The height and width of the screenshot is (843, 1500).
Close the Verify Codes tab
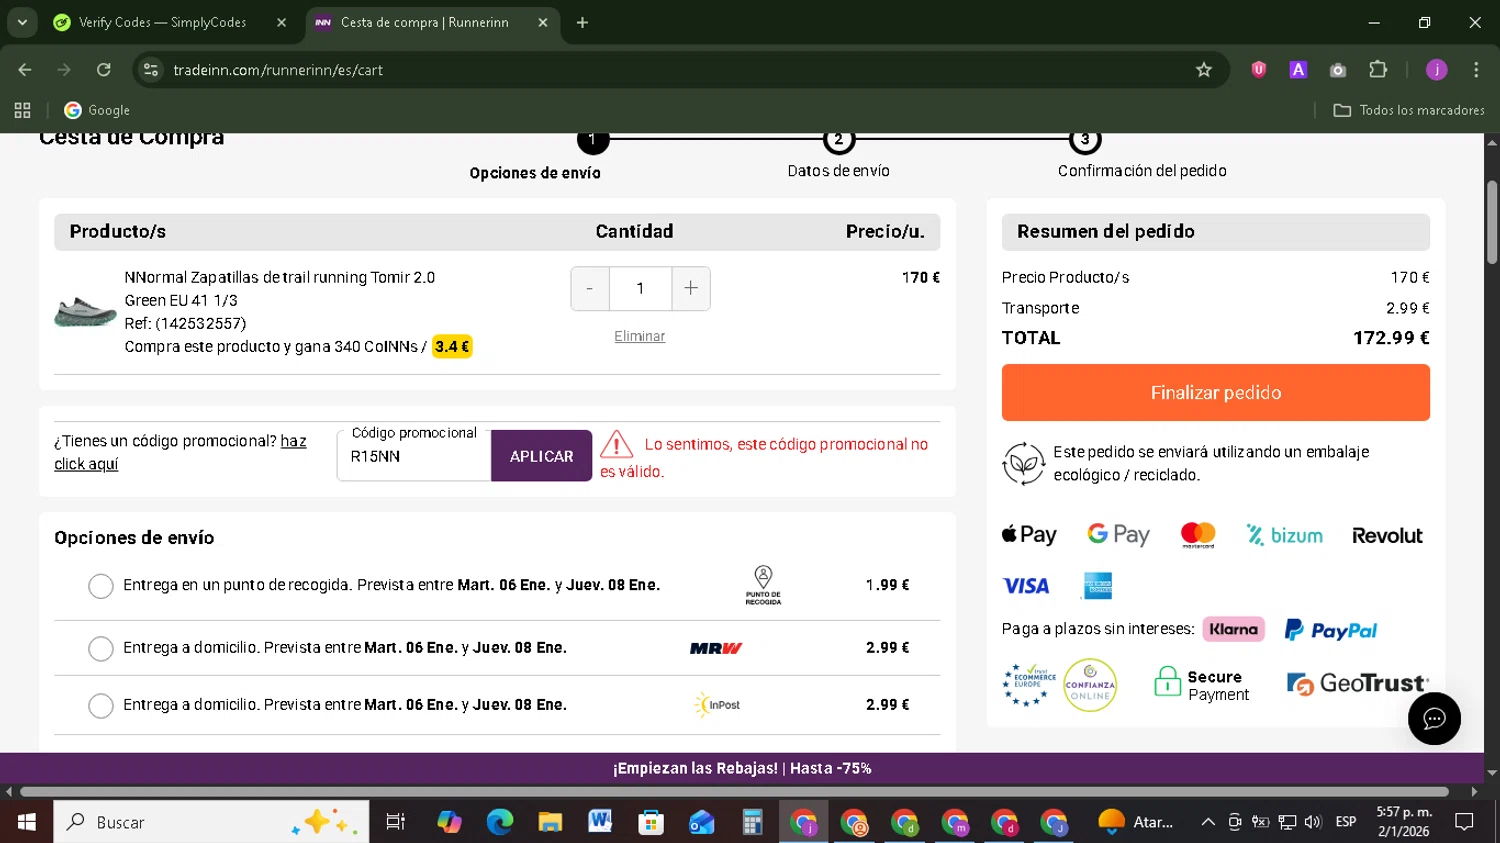coord(281,22)
